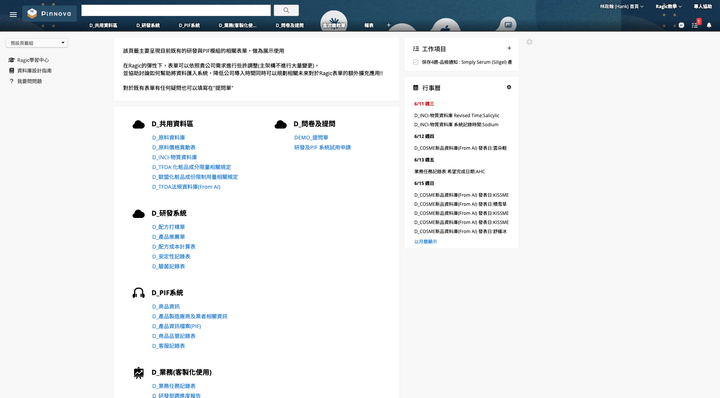Focus the top search input field

176,10
